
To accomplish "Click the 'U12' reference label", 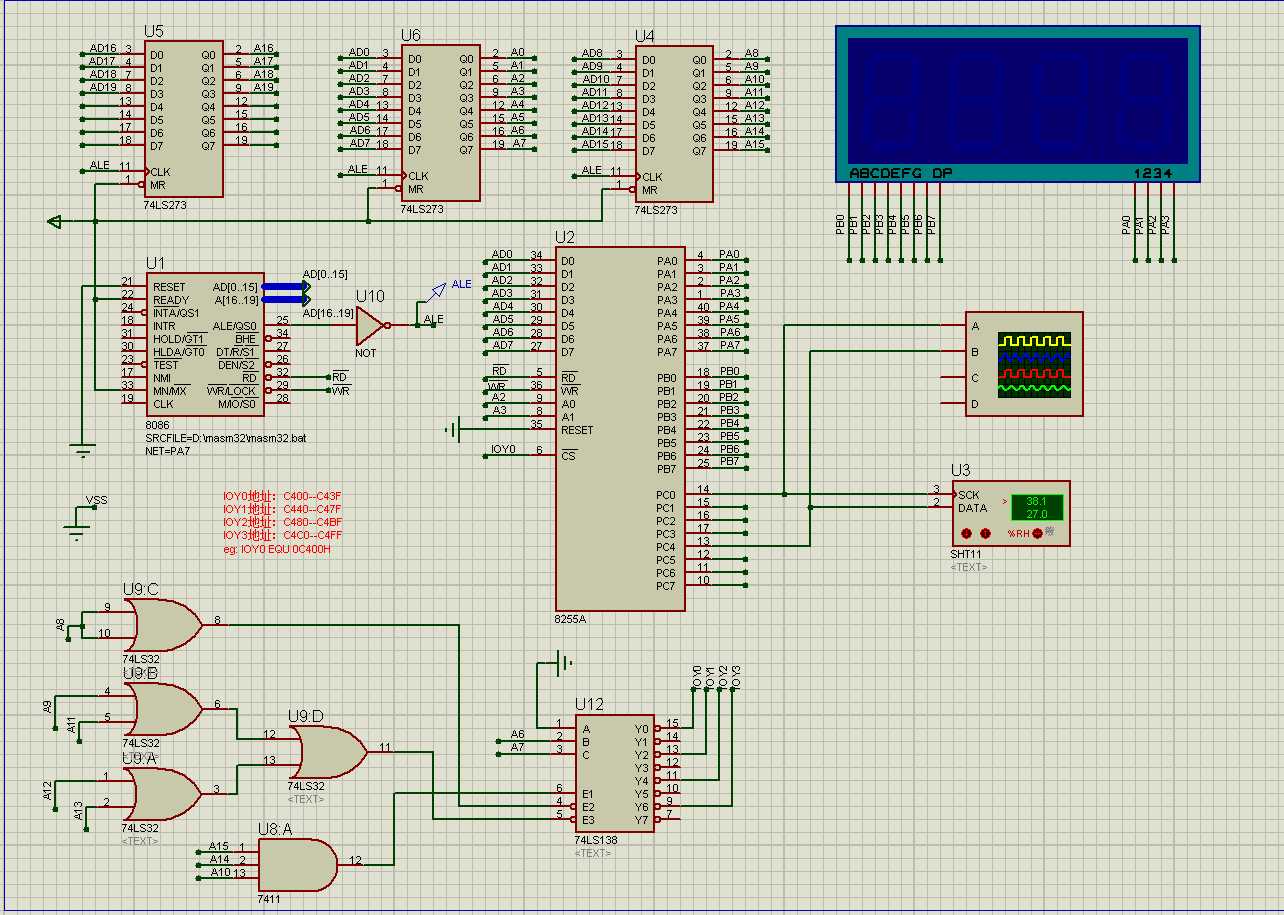I will 589,704.
